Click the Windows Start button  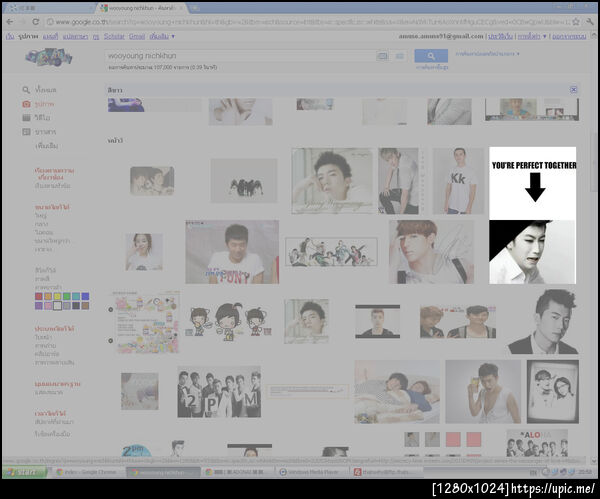click(x=24, y=472)
